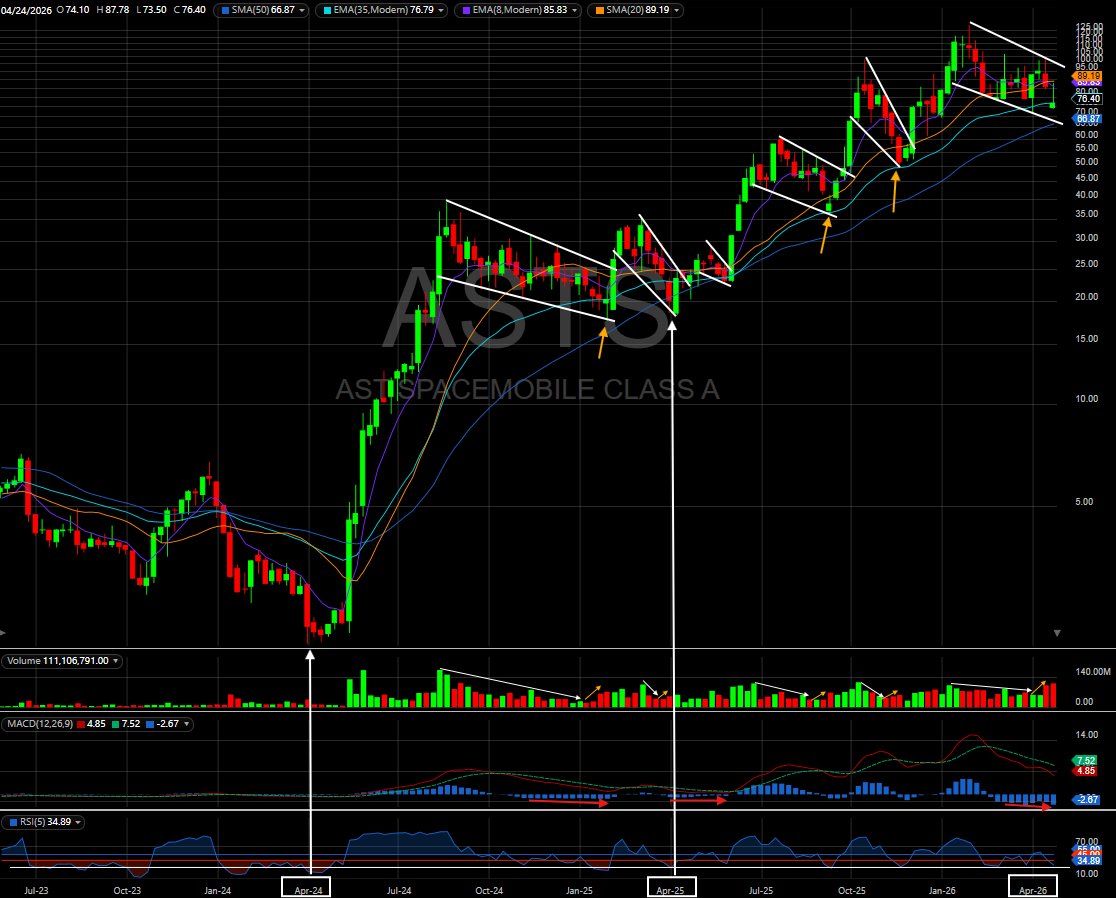Image resolution: width=1116 pixels, height=898 pixels.
Task: Click the red 4.85 MACD axis tag
Action: [1086, 771]
